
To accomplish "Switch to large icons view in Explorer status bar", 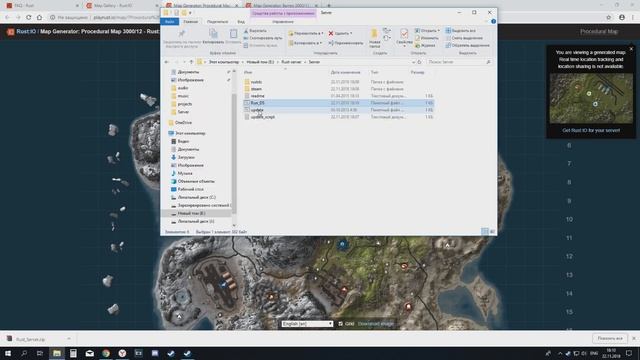I will (492, 231).
